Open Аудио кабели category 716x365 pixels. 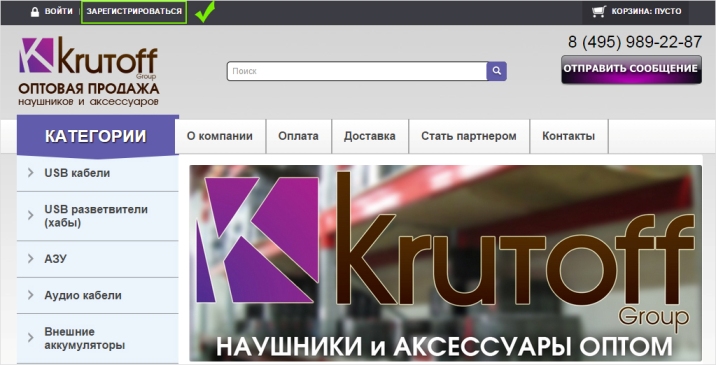[83, 296]
